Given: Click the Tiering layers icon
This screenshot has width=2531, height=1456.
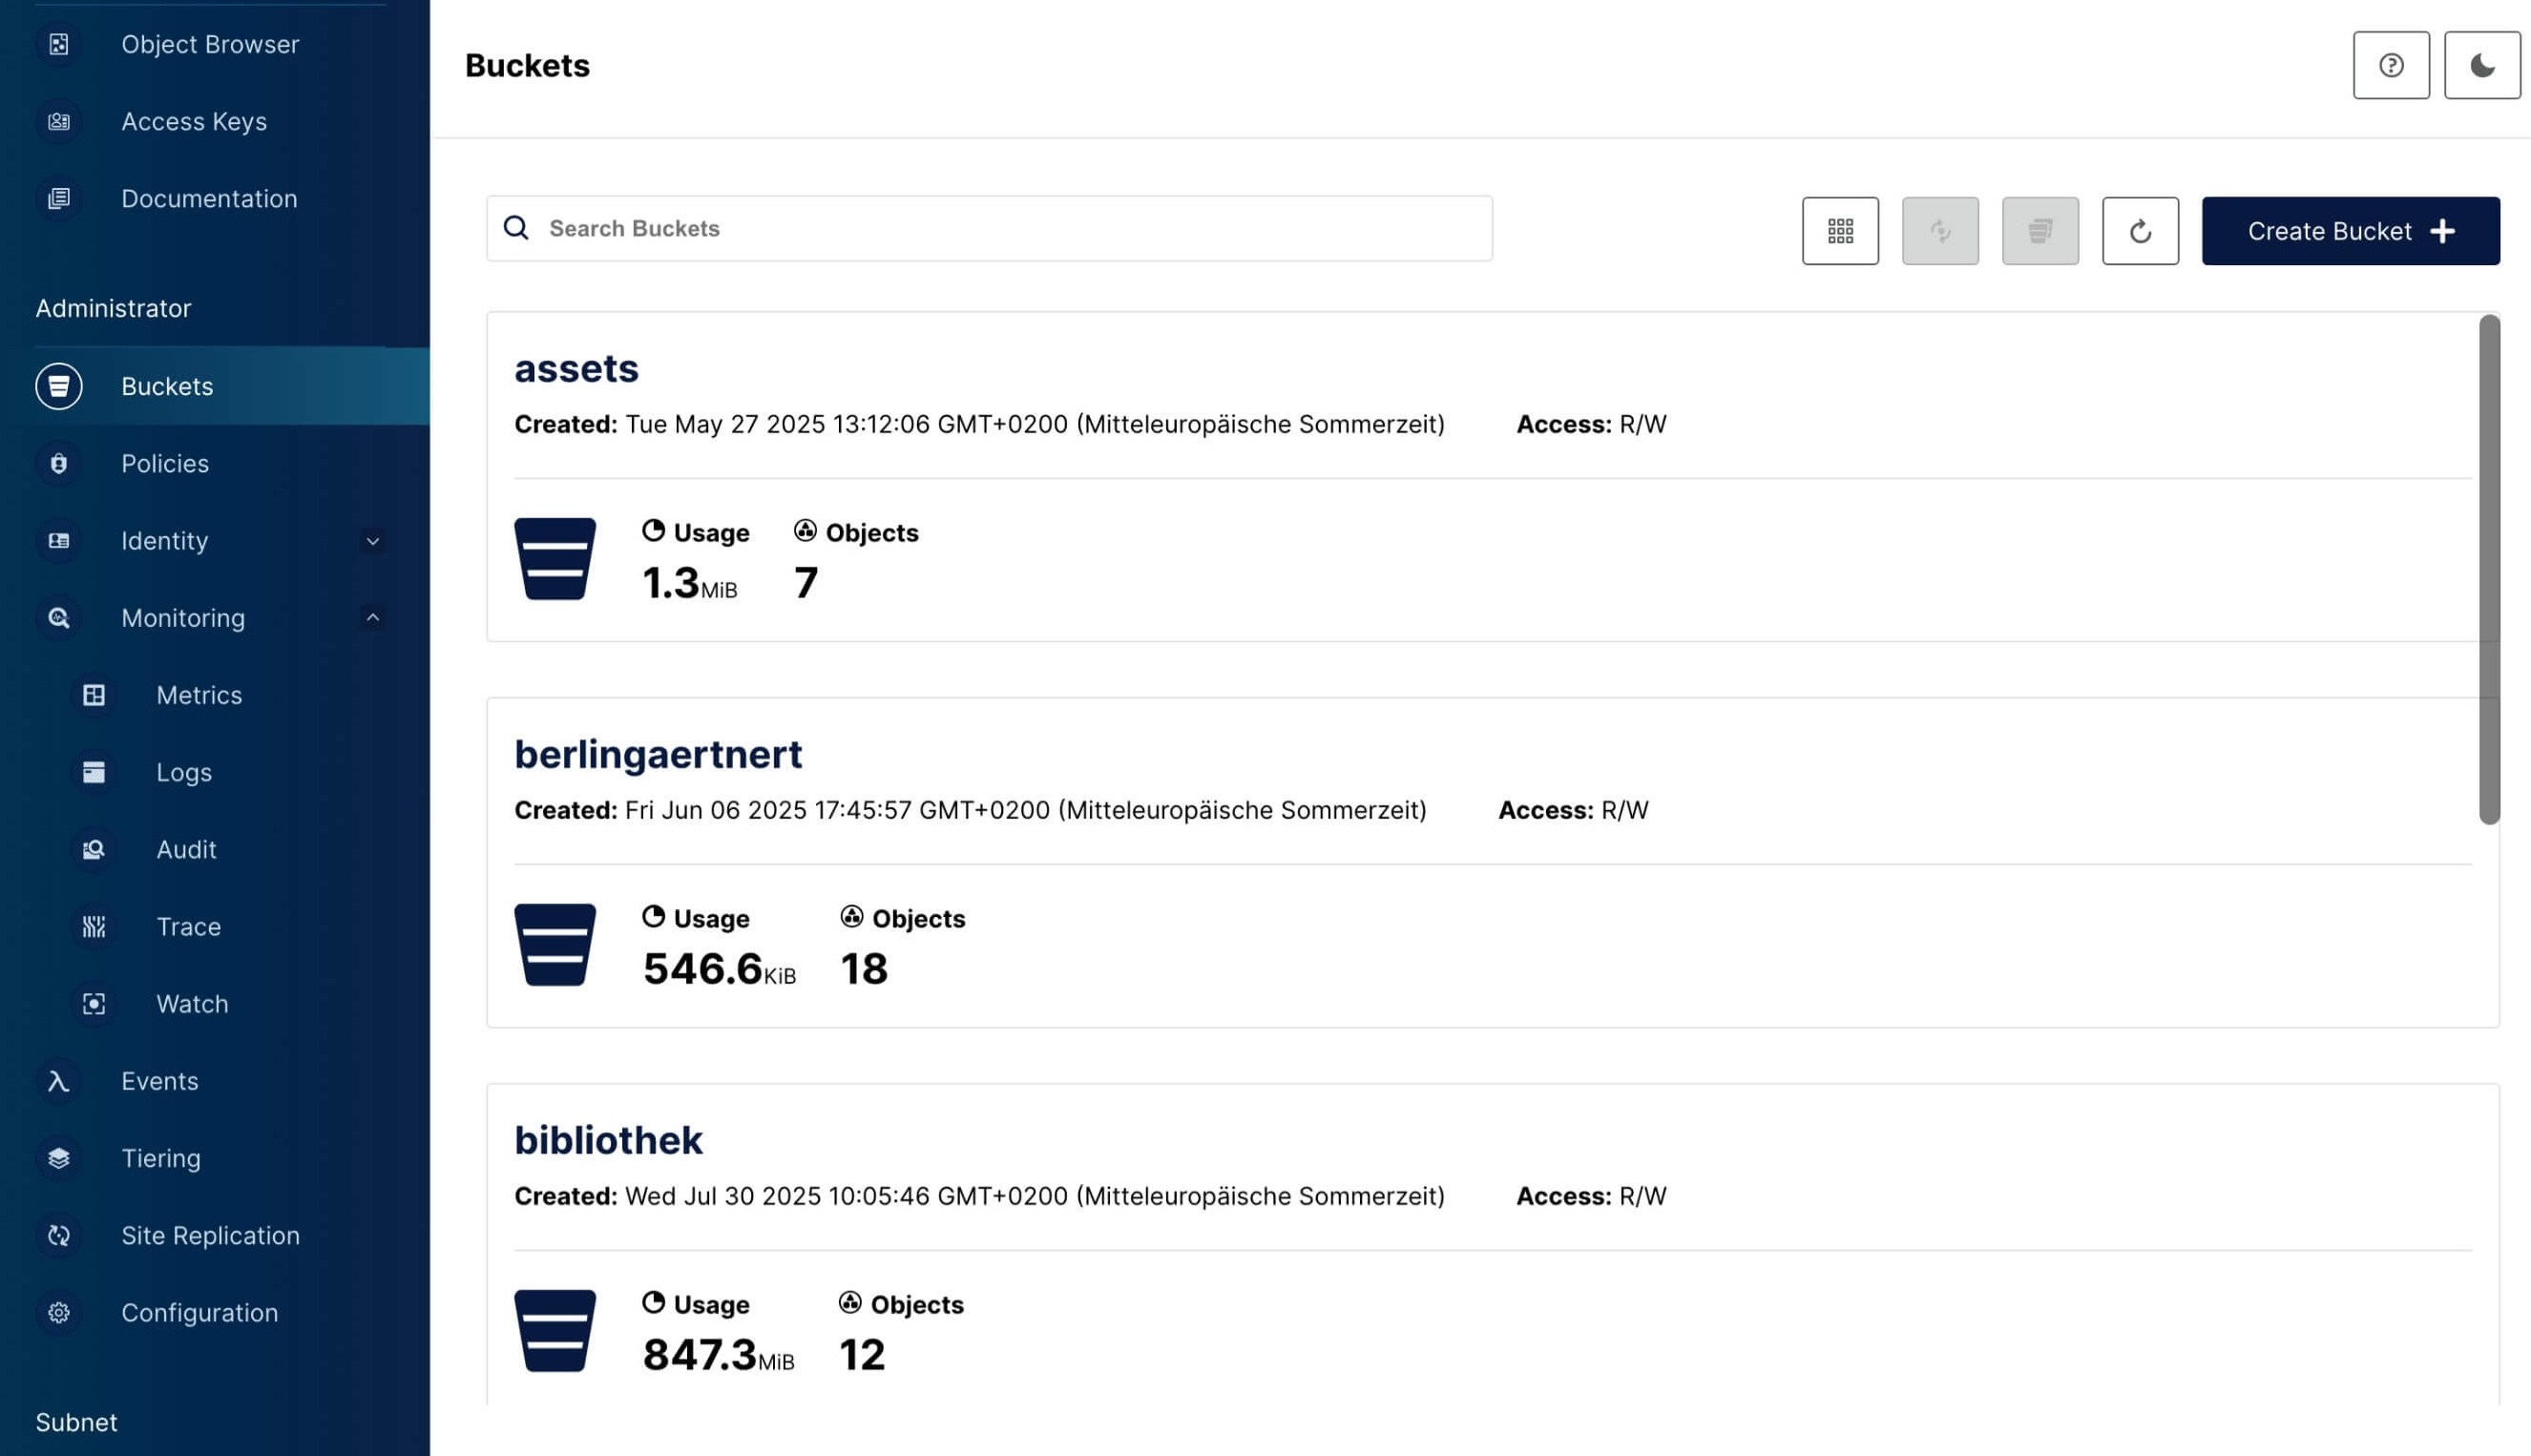Looking at the screenshot, I should [58, 1158].
